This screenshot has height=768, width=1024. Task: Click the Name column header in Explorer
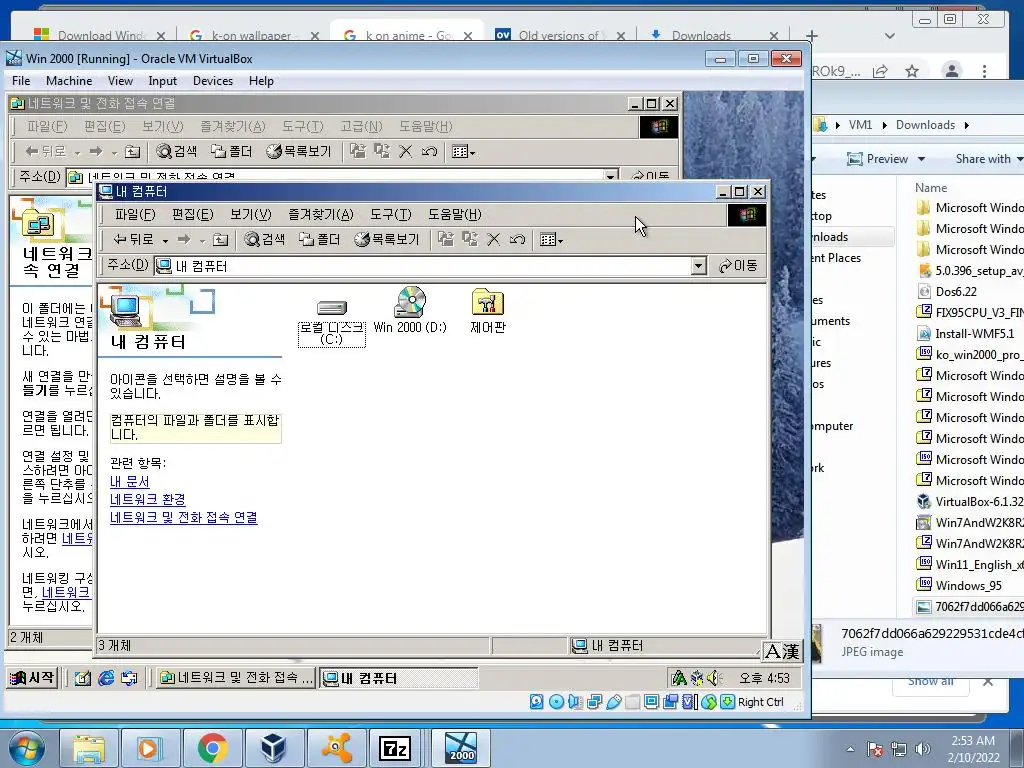point(931,188)
